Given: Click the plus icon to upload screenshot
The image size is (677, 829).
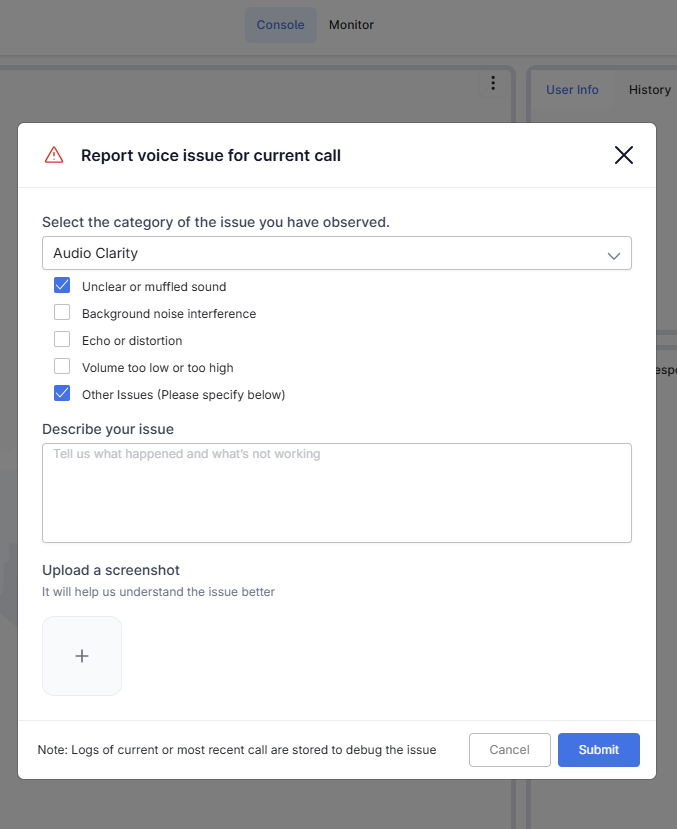Looking at the screenshot, I should [82, 656].
